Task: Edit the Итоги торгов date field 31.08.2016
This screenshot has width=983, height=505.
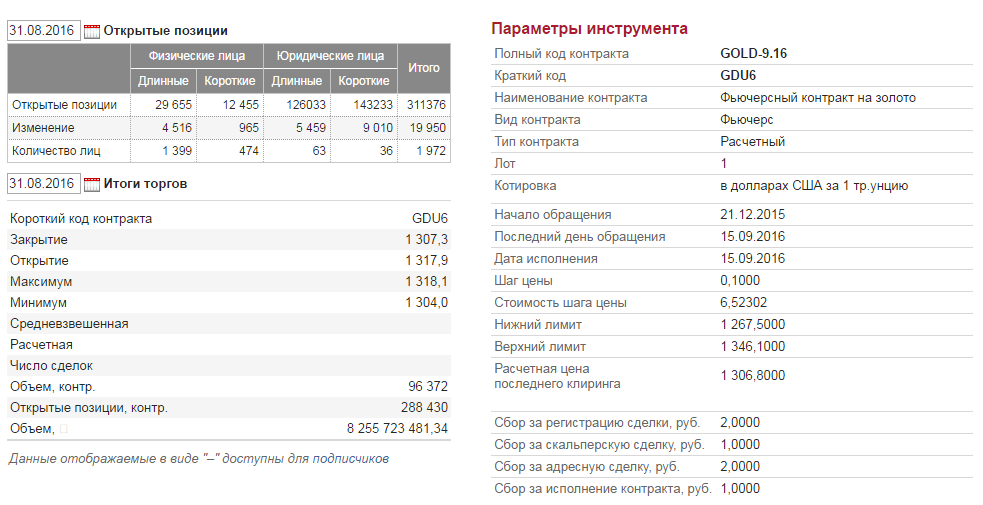Action: 44,184
